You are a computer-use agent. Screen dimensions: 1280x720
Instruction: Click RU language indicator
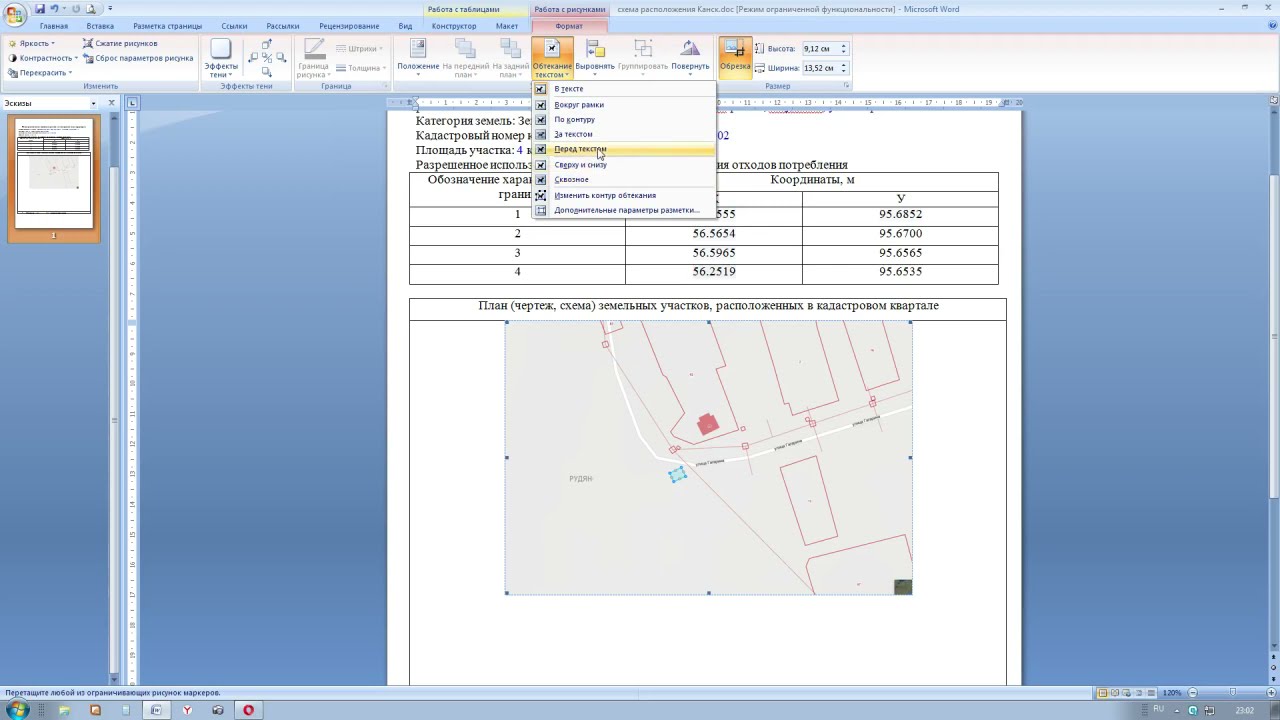click(1159, 709)
